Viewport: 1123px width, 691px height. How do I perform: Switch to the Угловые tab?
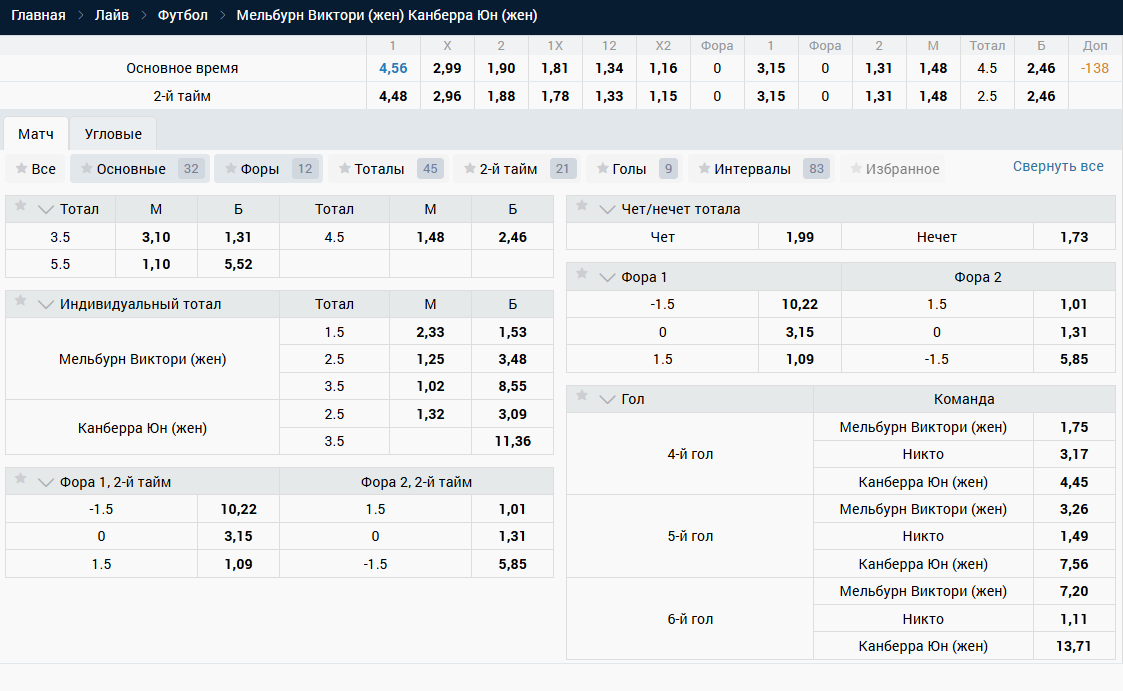point(113,134)
